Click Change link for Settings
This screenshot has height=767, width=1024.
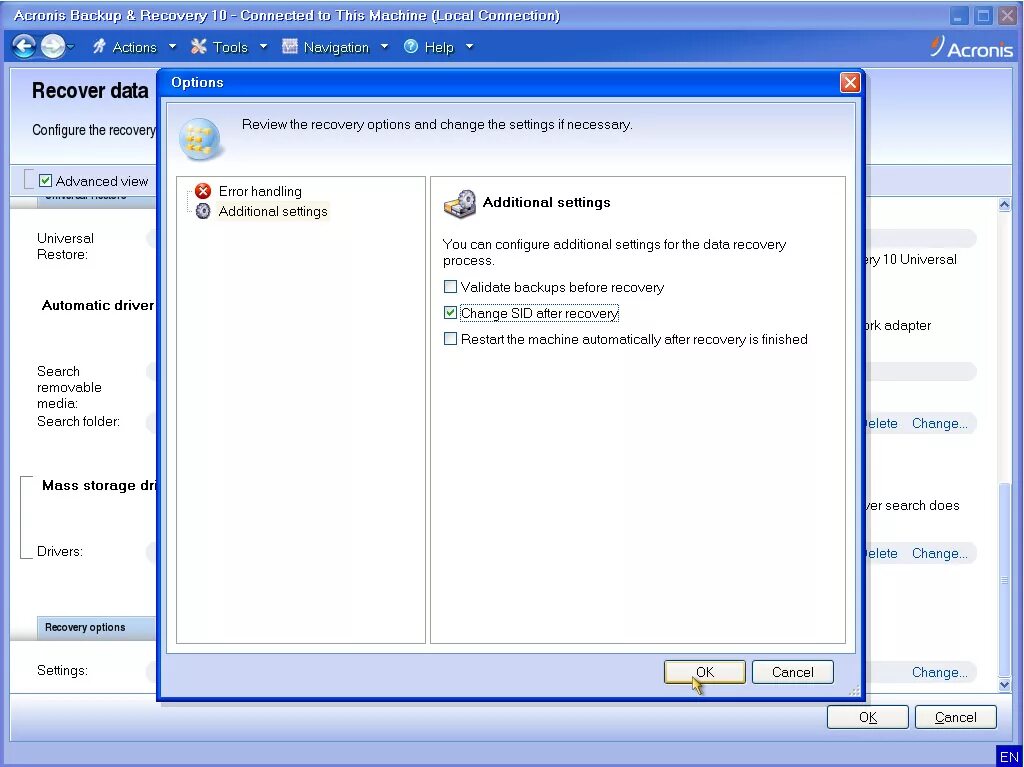940,672
